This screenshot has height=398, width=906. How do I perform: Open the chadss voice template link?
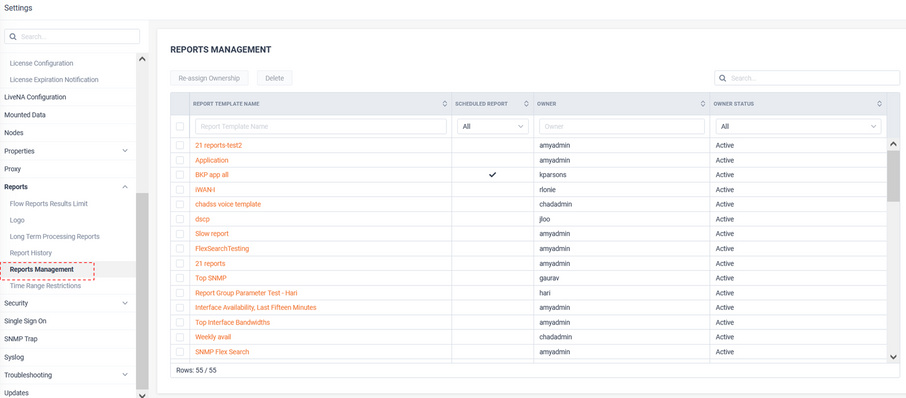(228, 204)
